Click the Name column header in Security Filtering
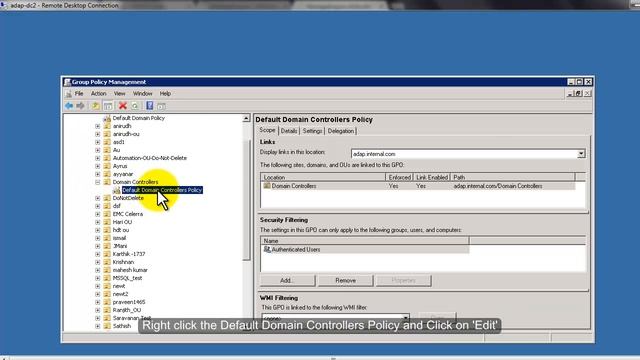 coord(364,241)
